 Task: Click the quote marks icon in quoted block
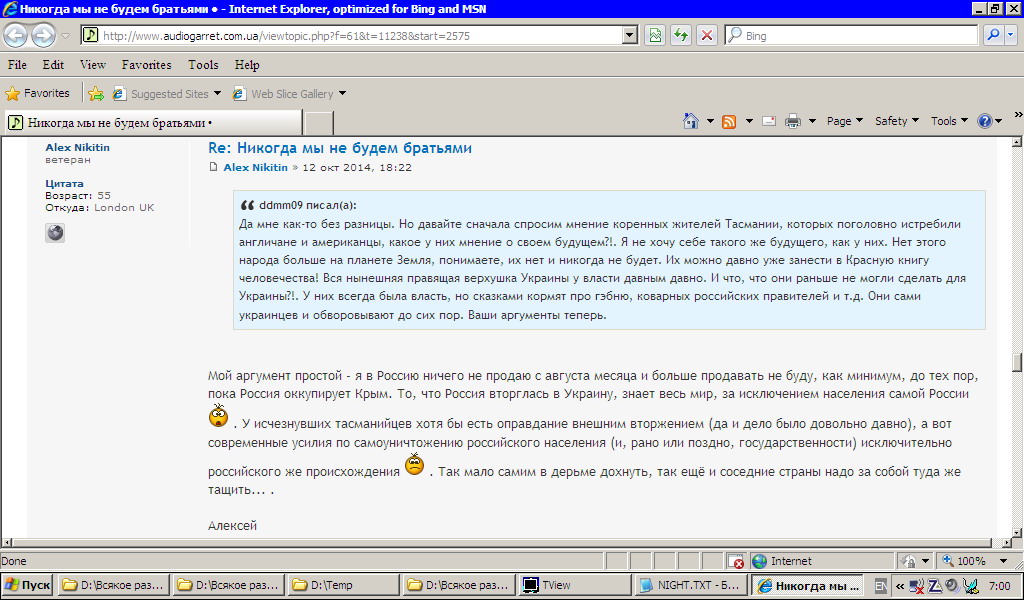coord(247,206)
